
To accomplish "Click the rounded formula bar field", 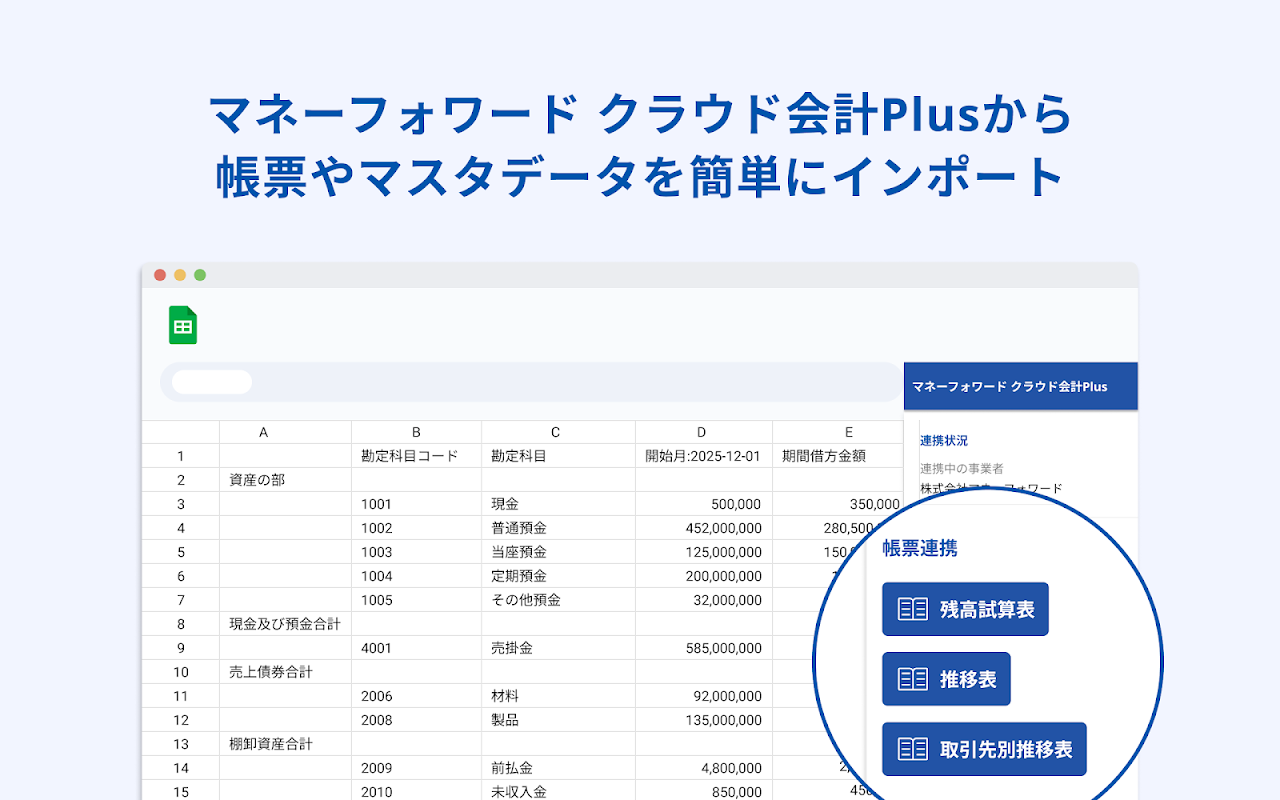I will pyautogui.click(x=531, y=382).
